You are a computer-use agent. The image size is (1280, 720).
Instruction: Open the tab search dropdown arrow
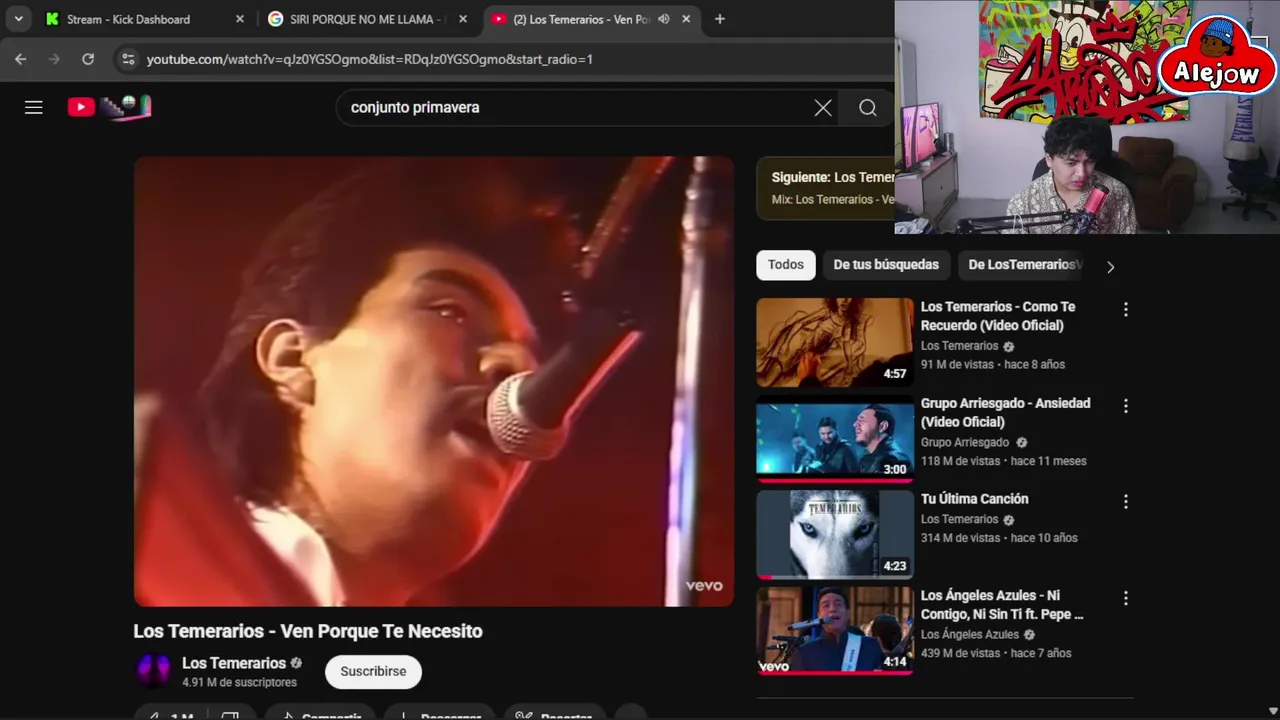point(18,19)
